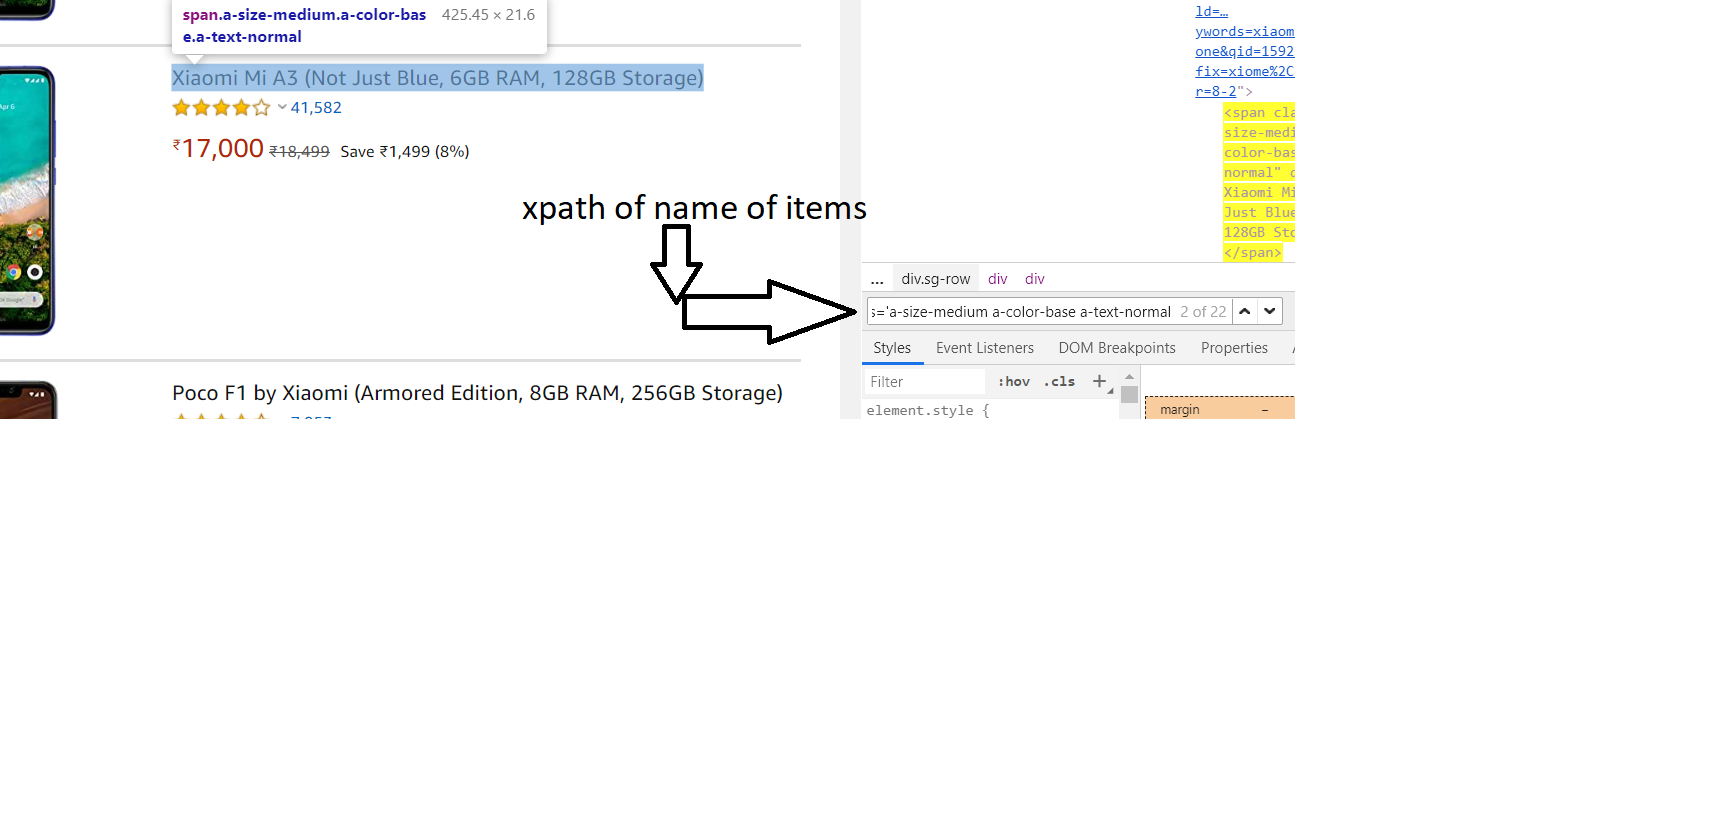Click the Styles pane scrollbar up arrow
Image resolution: width=1728 pixels, height=827 pixels.
1129,377
